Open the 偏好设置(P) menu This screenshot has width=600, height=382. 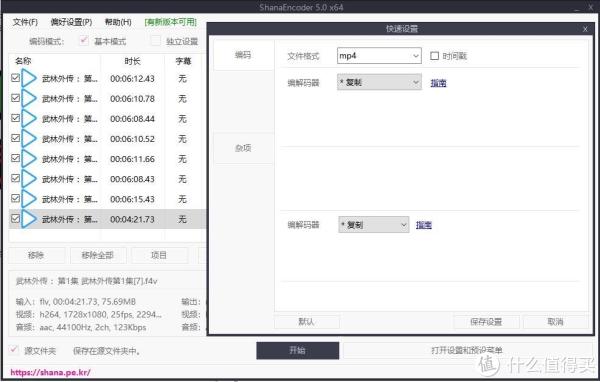click(71, 22)
